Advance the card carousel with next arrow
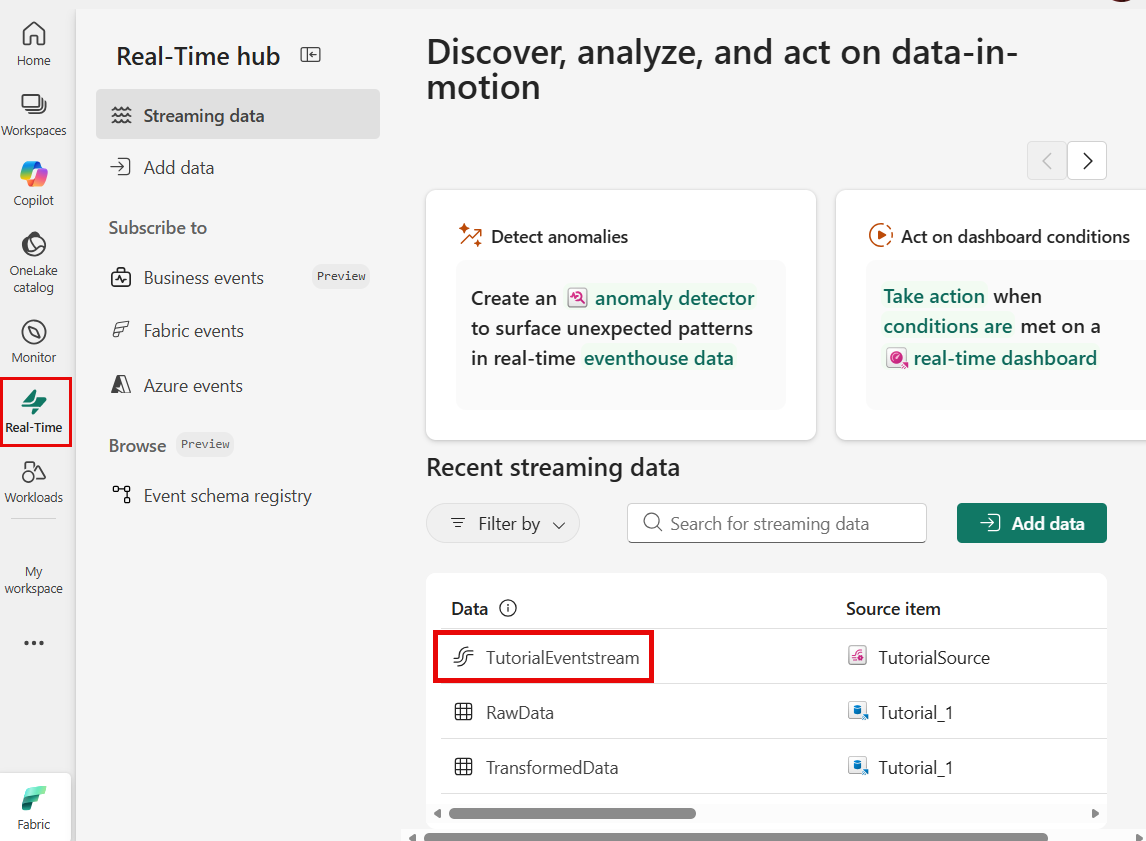The width and height of the screenshot is (1146, 841). (x=1087, y=160)
